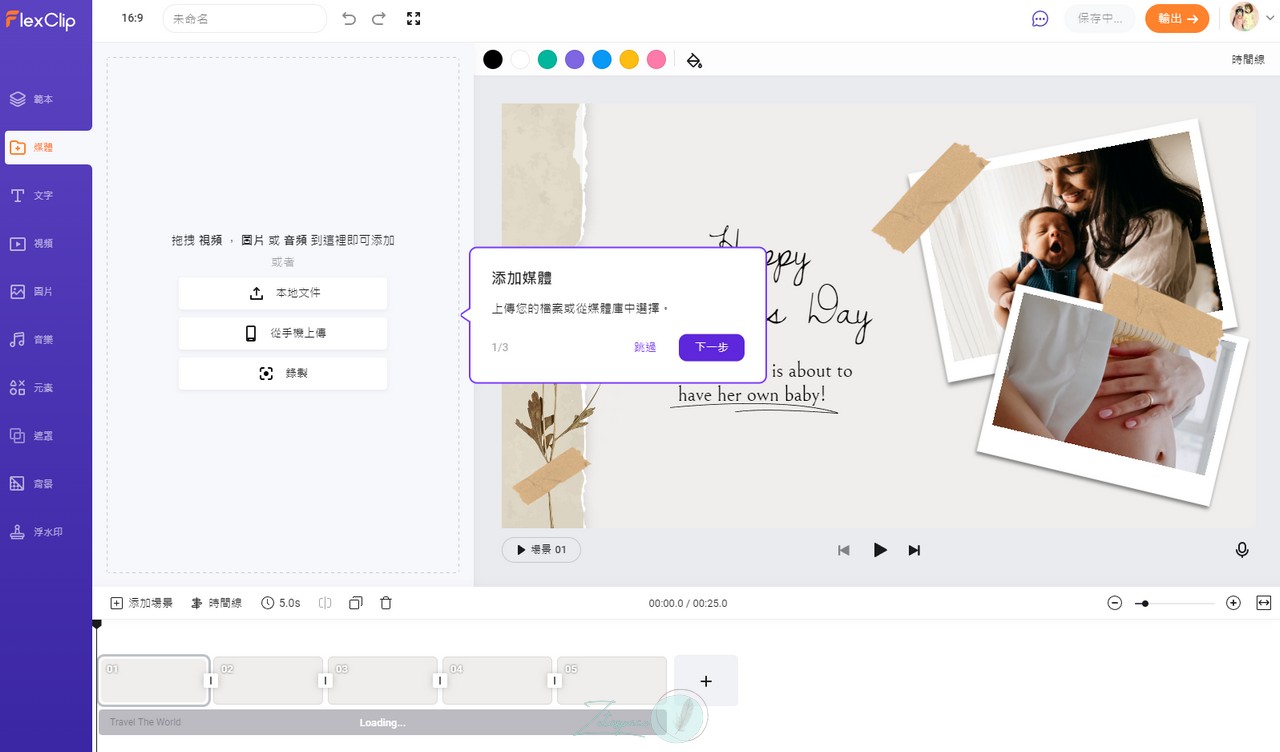Select the 媒體 media sidebar tab

pos(46,147)
